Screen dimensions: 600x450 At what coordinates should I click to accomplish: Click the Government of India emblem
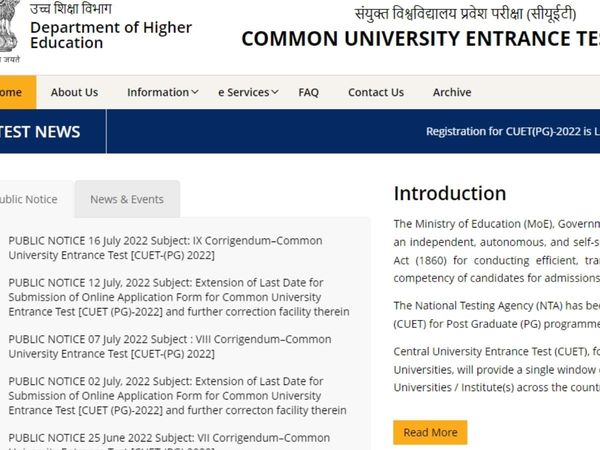(9, 31)
